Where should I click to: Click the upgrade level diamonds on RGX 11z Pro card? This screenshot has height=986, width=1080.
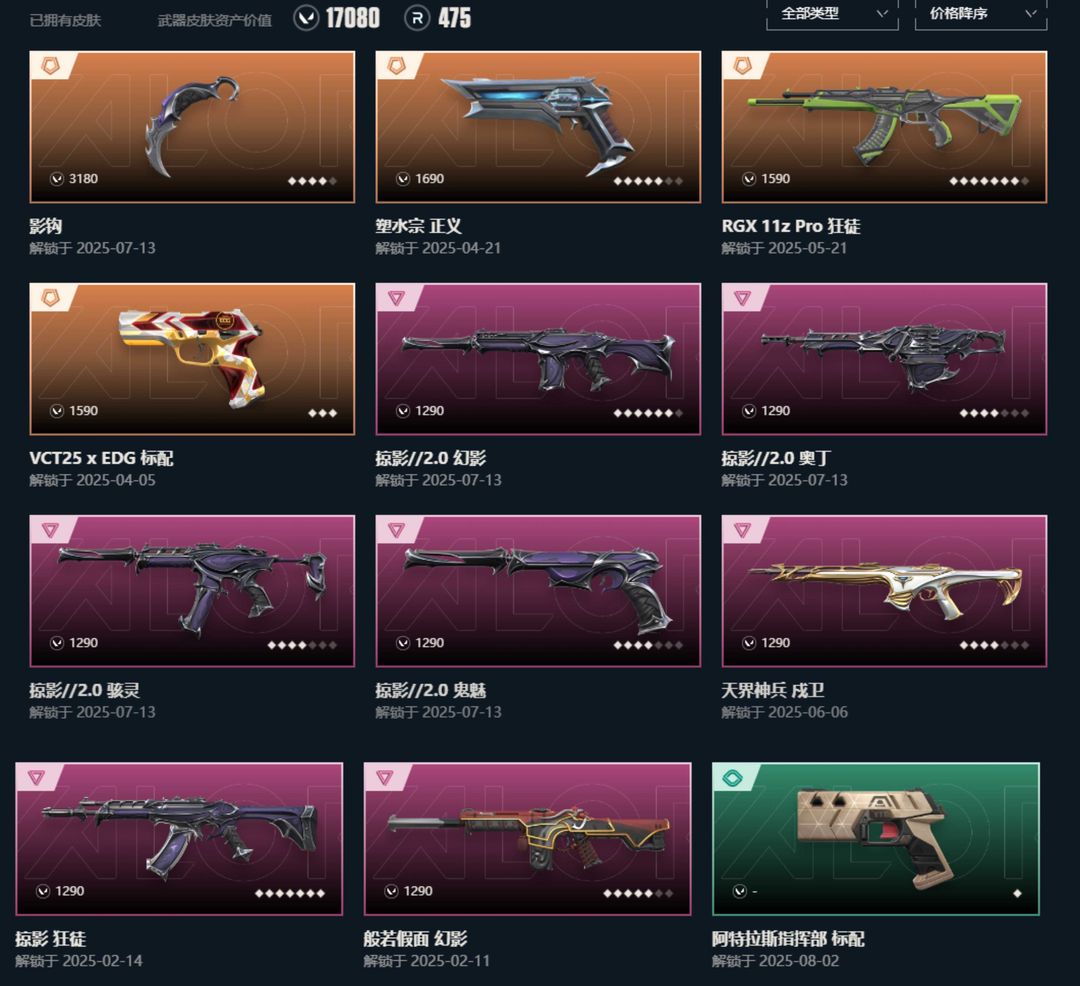988,181
